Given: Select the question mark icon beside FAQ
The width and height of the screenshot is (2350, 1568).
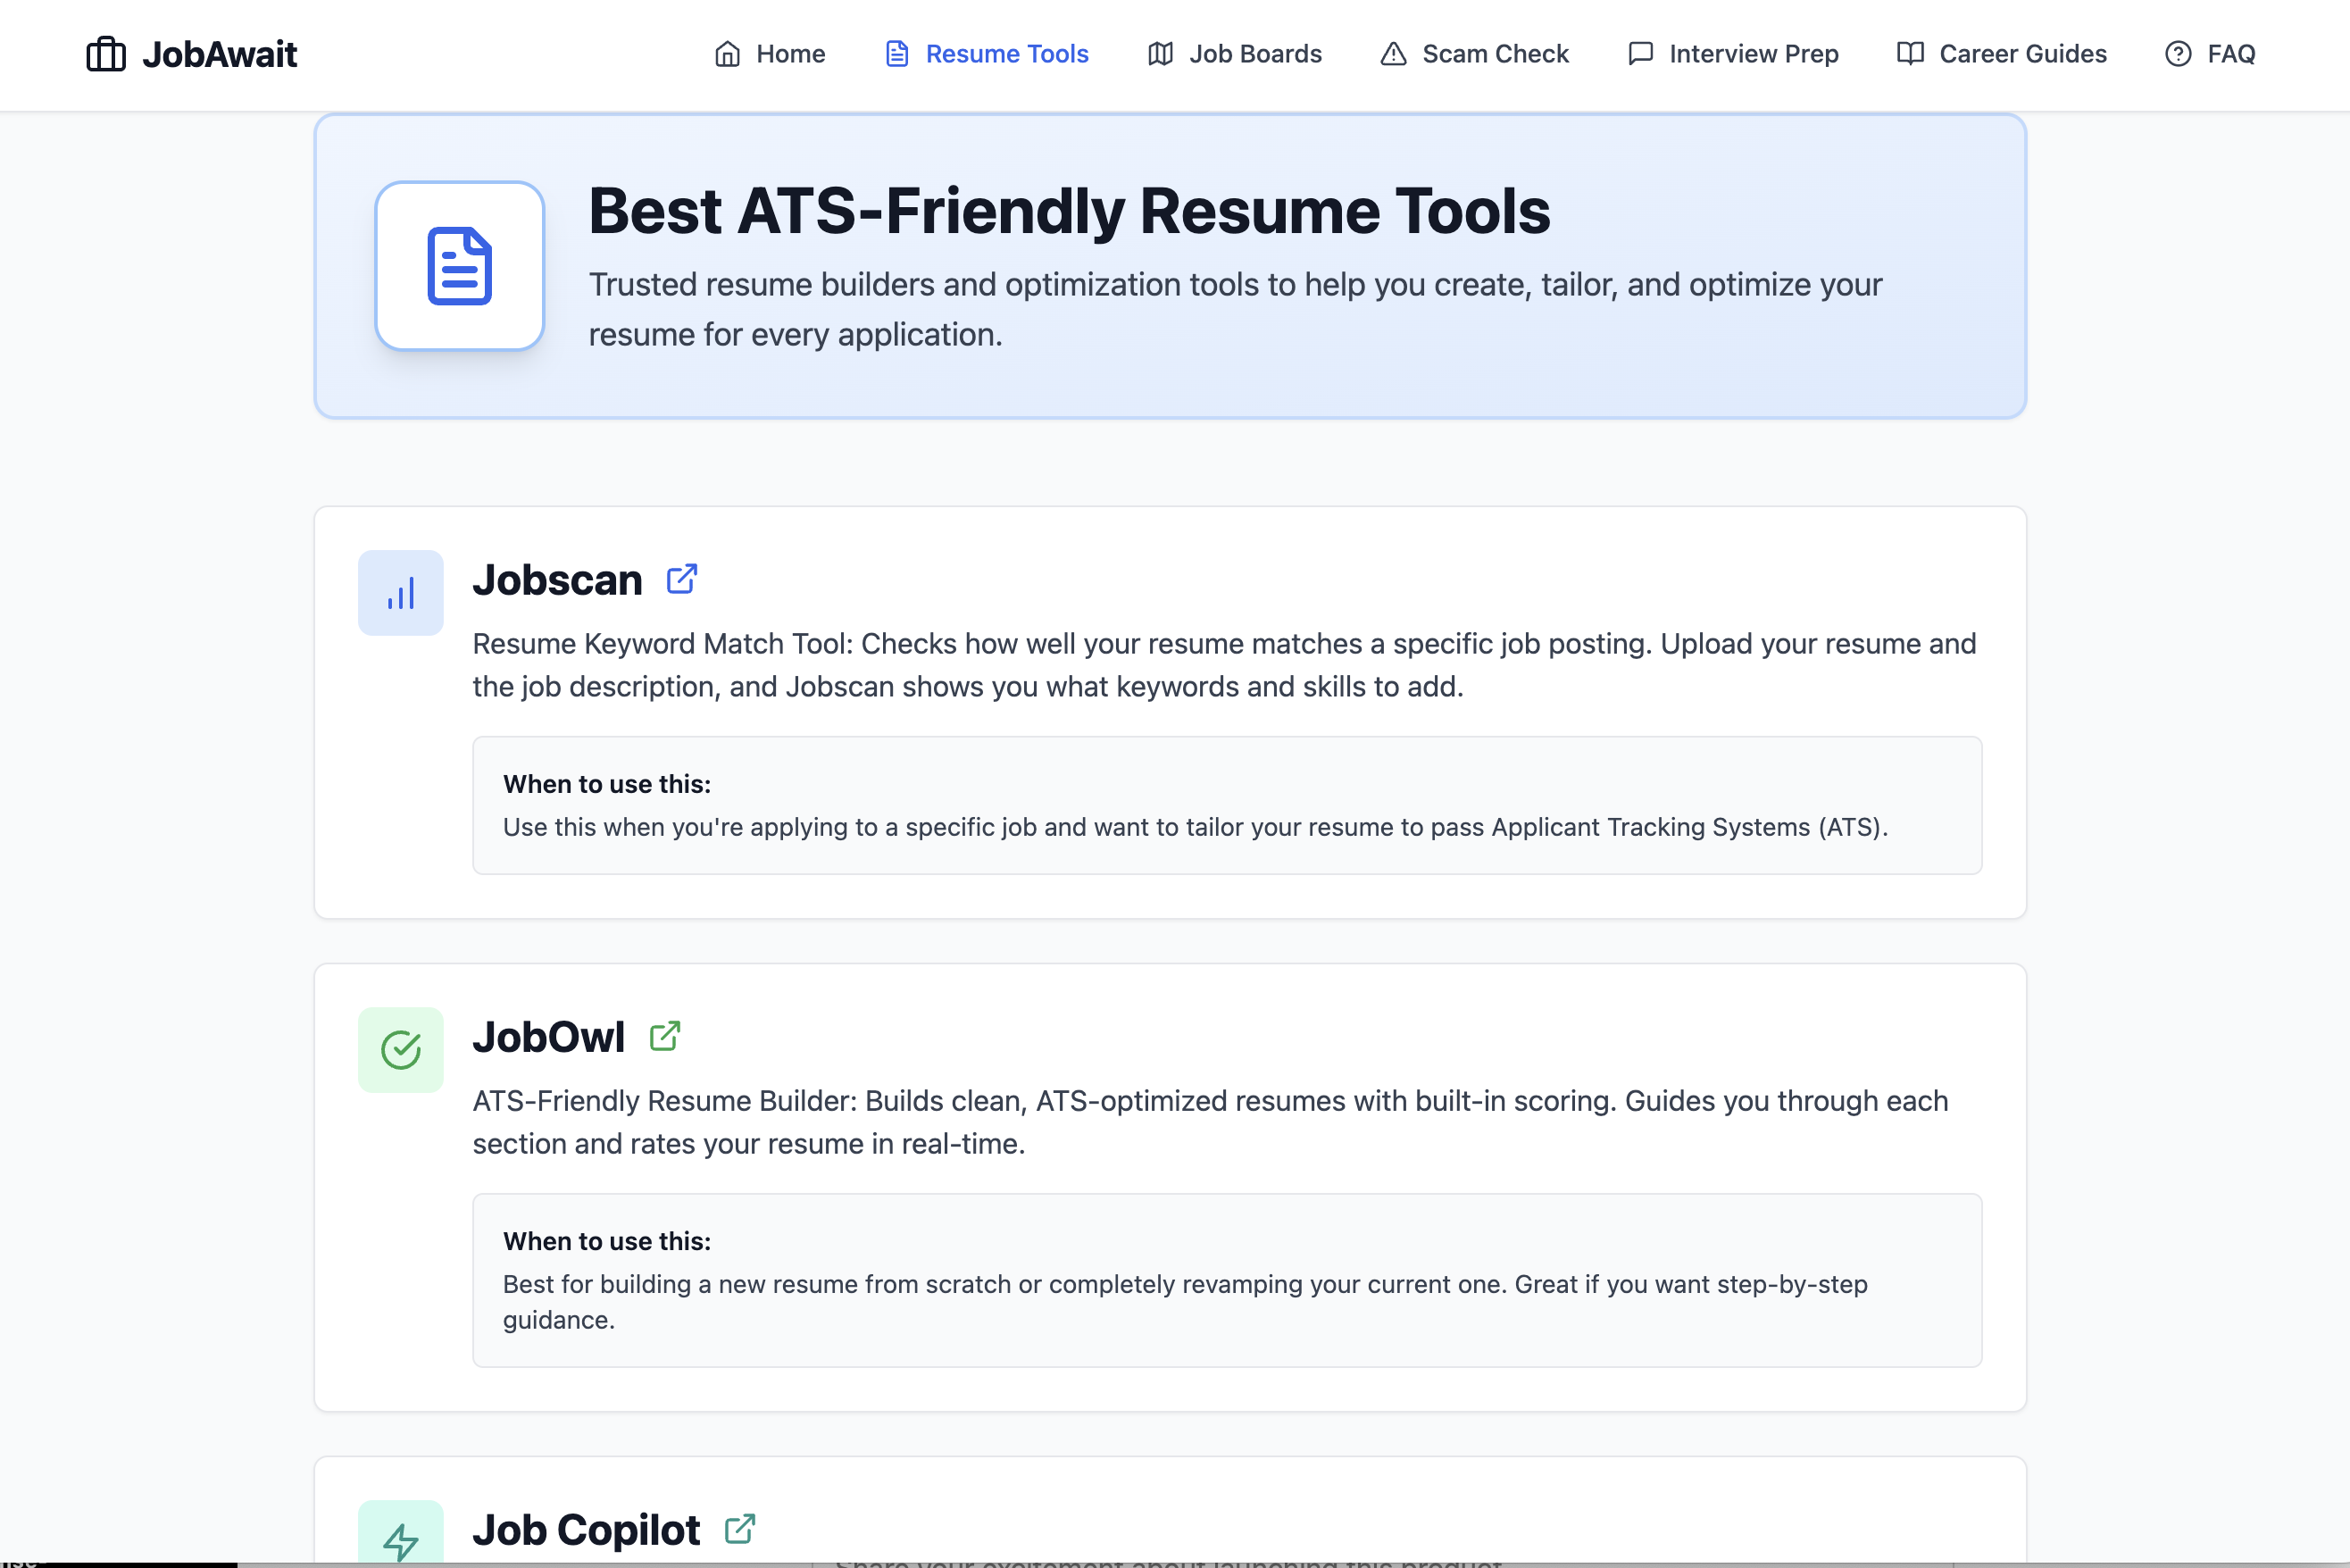Looking at the screenshot, I should click(2177, 54).
